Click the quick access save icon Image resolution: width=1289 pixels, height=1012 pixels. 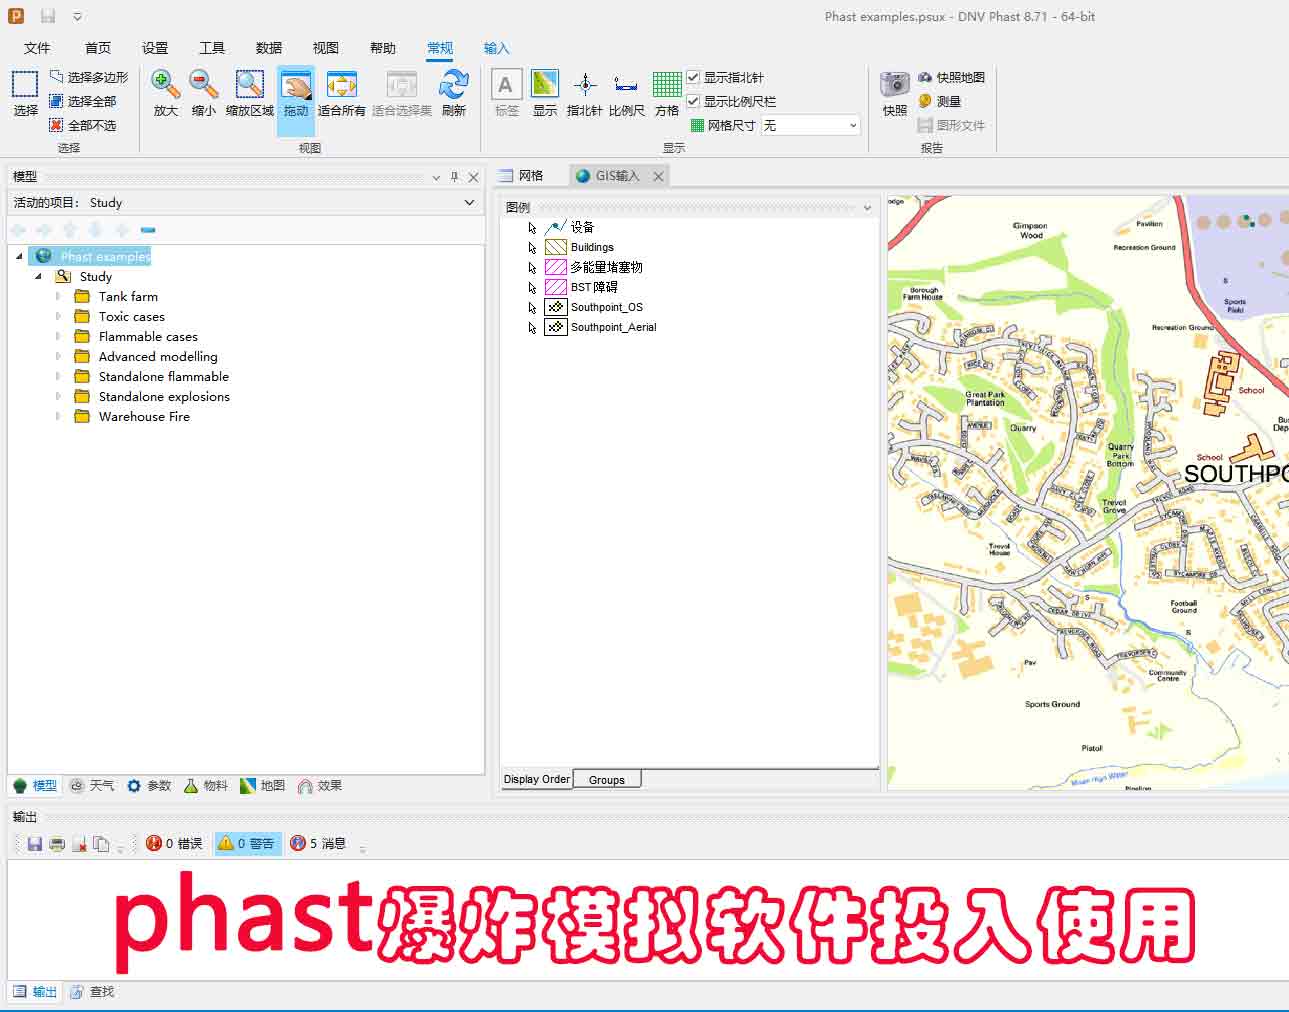pyautogui.click(x=47, y=16)
